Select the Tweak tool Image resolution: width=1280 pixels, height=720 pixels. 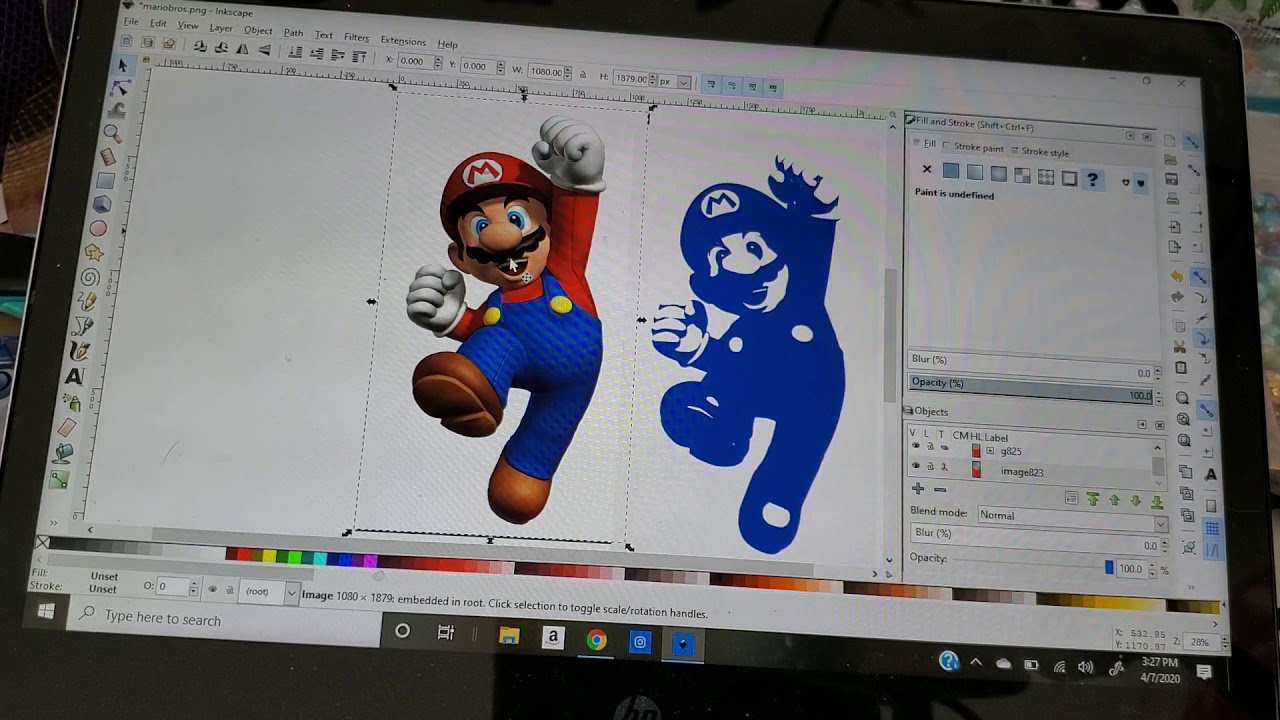pyautogui.click(x=118, y=110)
